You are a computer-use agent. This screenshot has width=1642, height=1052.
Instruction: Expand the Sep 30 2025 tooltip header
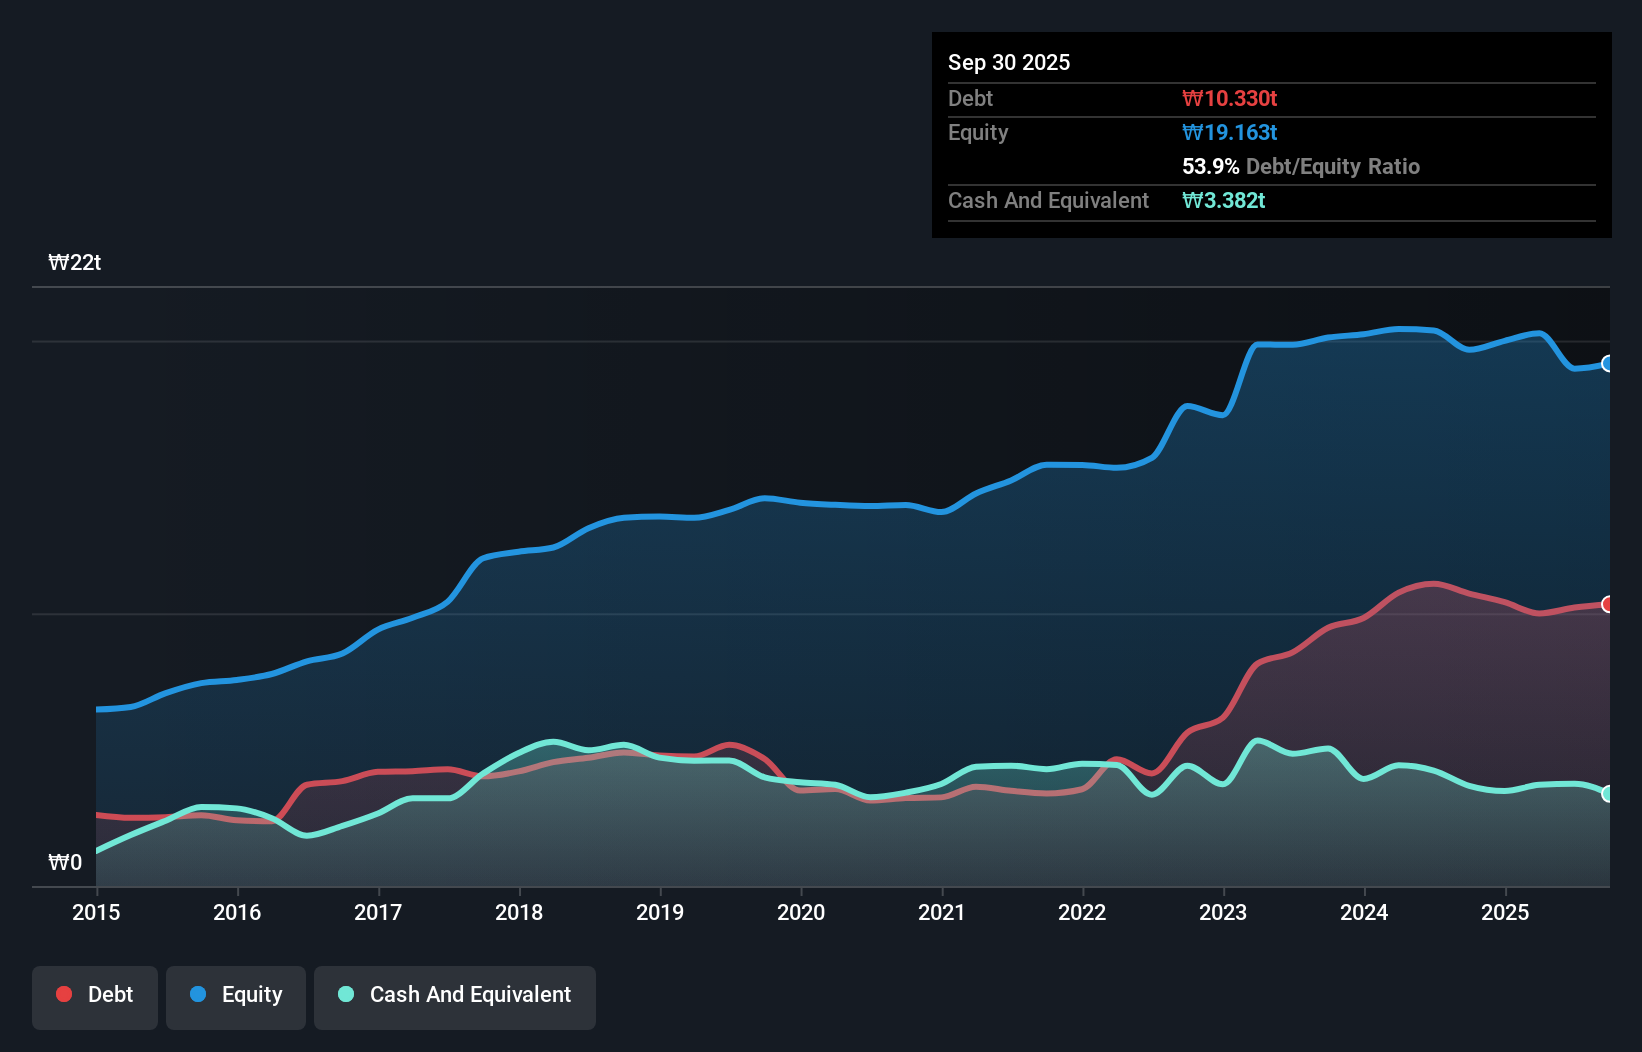pyautogui.click(x=1009, y=62)
